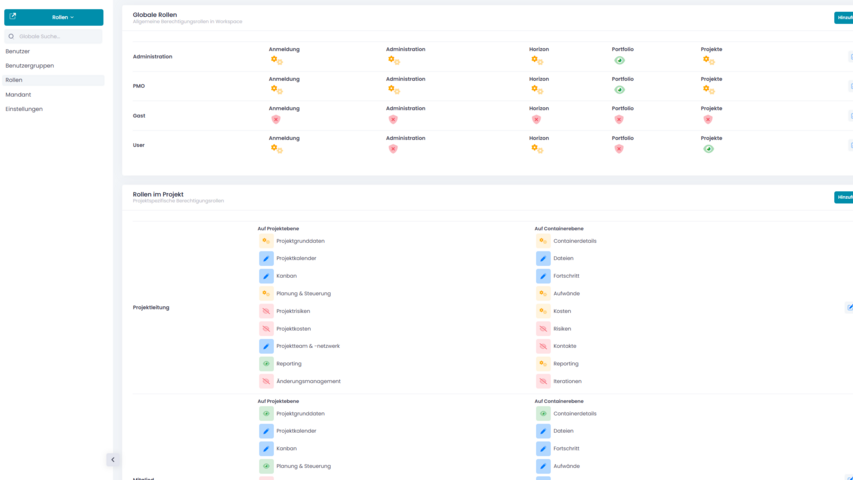Screen dimensions: 853x480
Task: Focus the Globale Suche search field
Action: 58,36
